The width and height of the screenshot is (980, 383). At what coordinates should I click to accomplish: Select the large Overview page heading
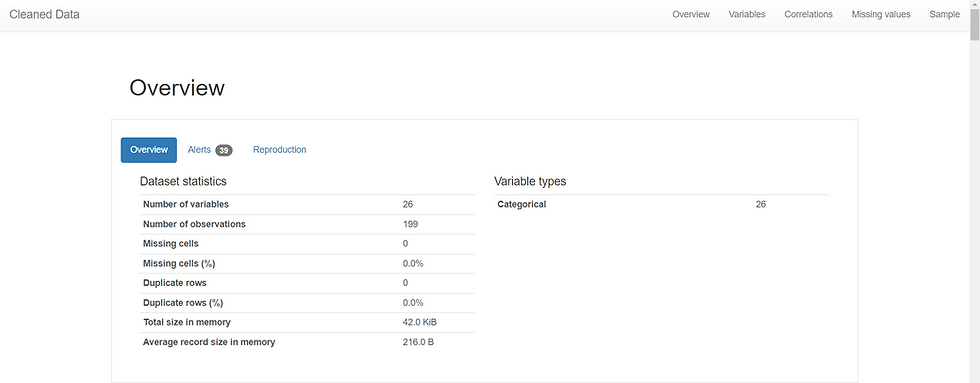177,88
